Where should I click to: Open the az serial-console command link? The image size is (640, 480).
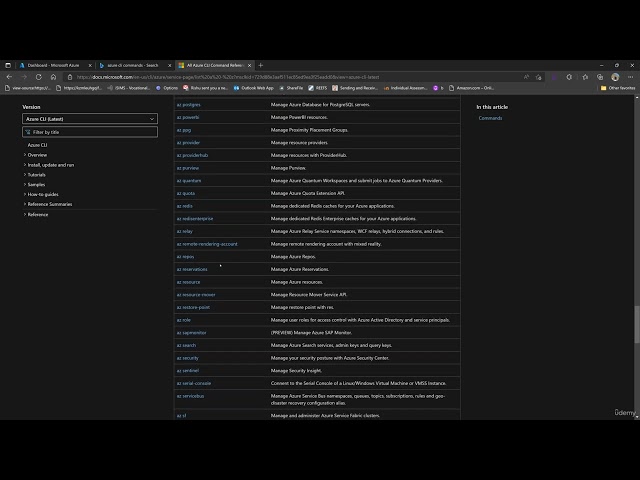click(x=194, y=383)
